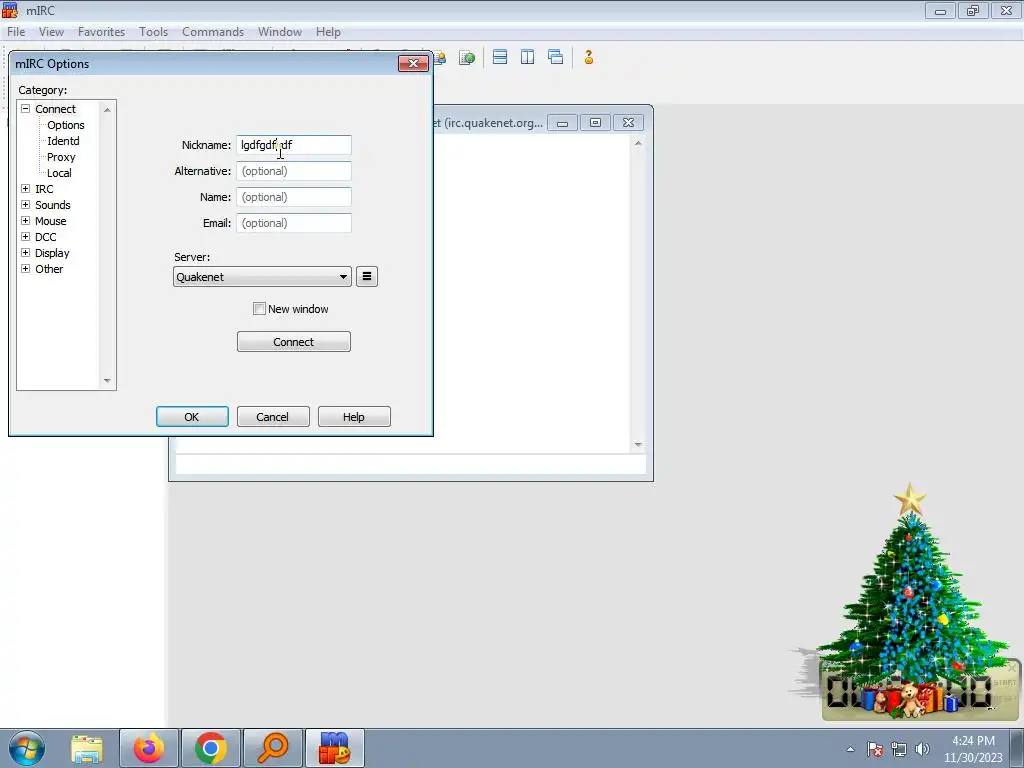Click the Cancel button

point(273,417)
